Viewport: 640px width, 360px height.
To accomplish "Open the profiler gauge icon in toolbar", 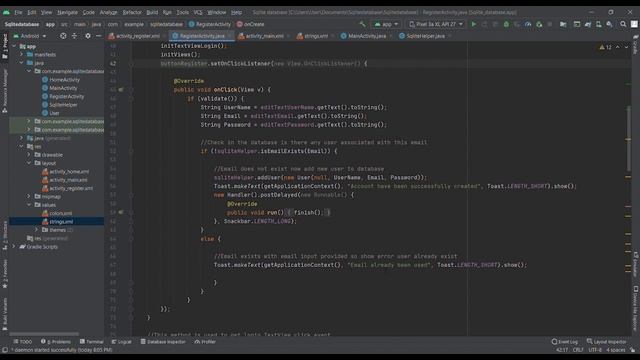I will [528, 24].
